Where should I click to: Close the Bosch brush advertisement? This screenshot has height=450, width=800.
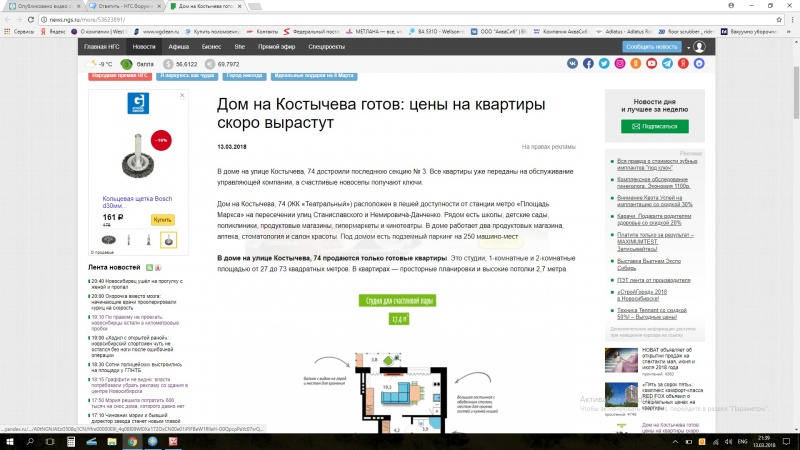pos(182,95)
